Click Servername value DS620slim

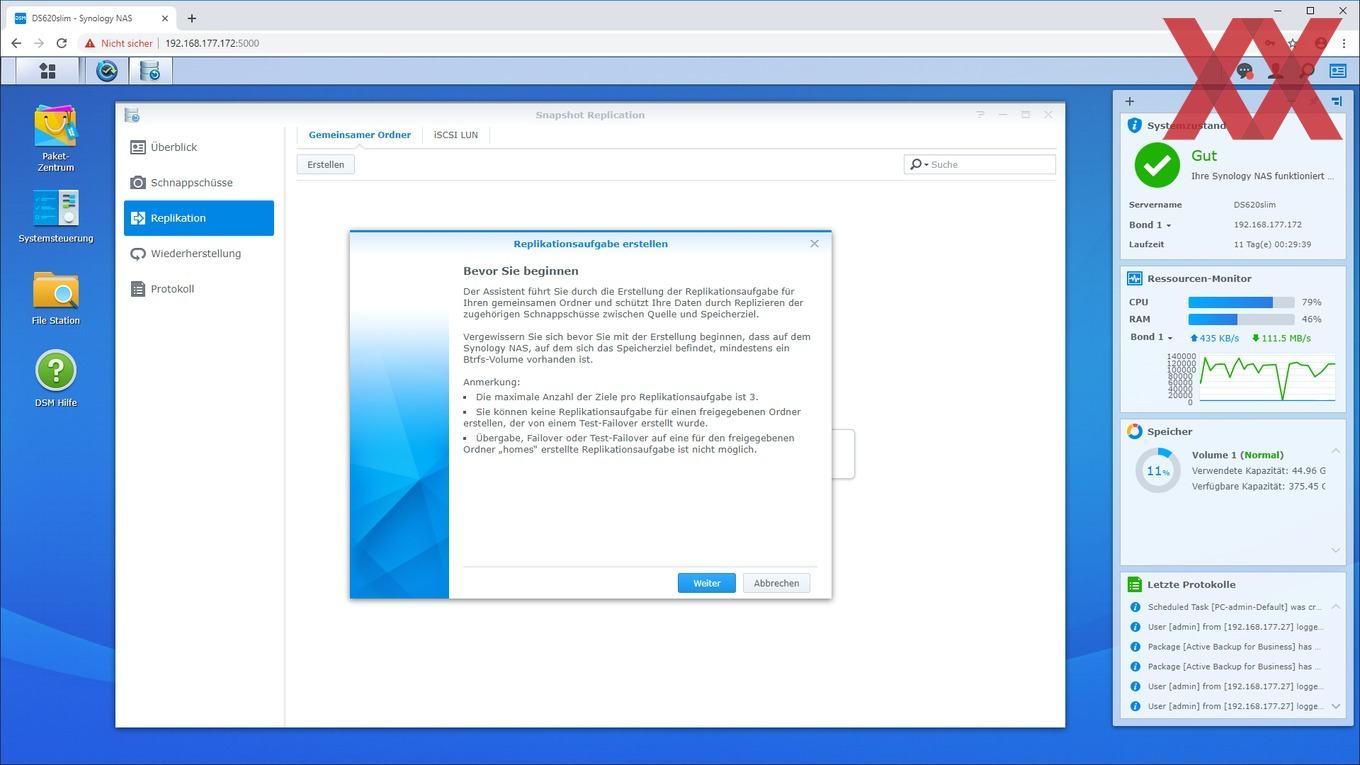click(x=1254, y=205)
